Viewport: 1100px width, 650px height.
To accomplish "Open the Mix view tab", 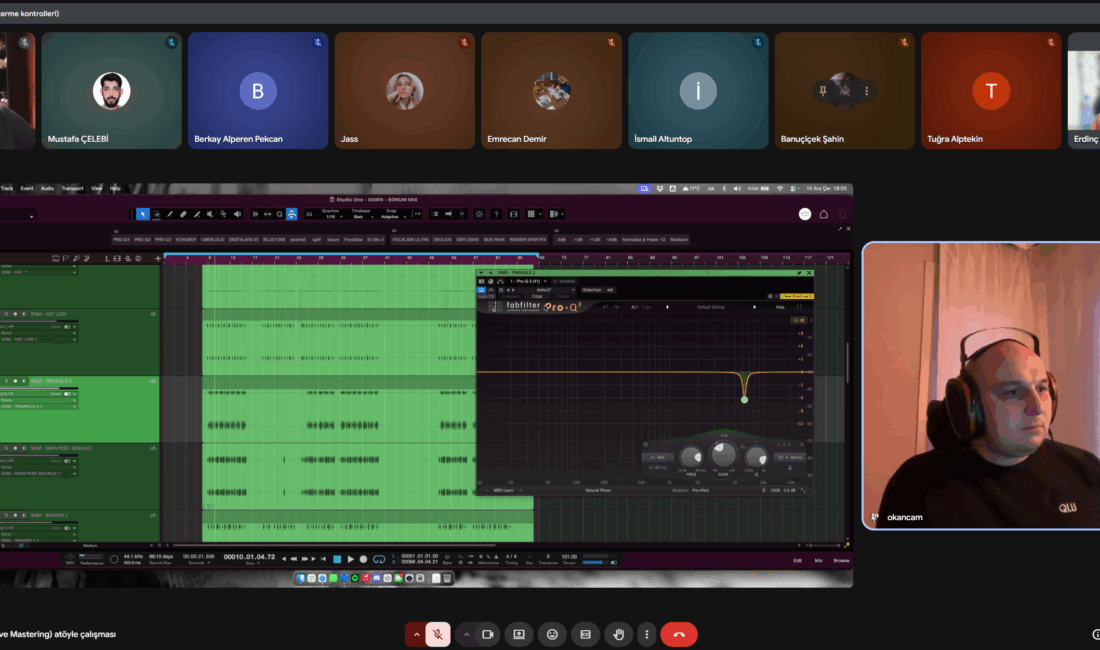I will (x=818, y=560).
